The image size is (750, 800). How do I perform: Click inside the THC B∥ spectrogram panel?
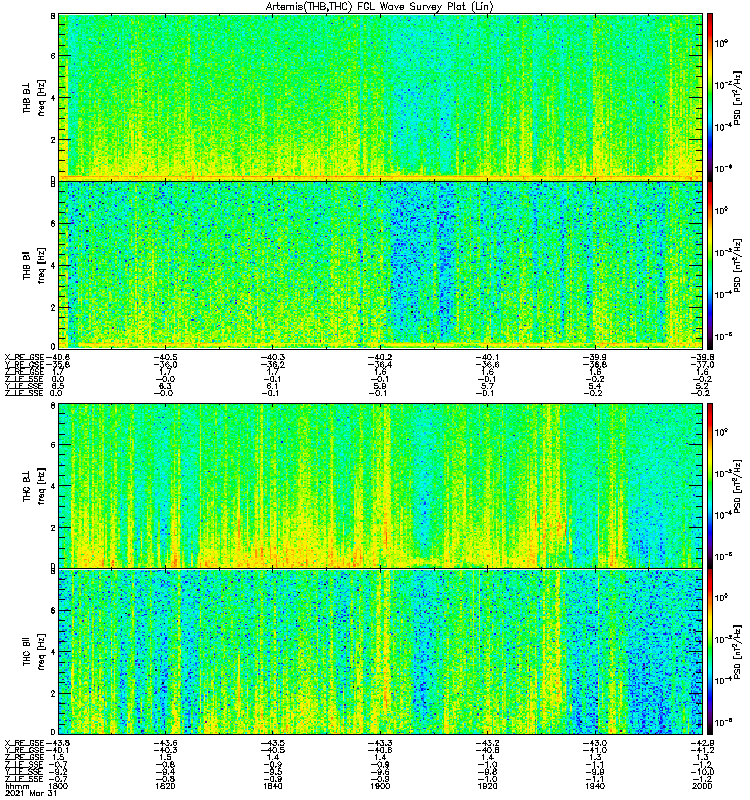pos(381,652)
